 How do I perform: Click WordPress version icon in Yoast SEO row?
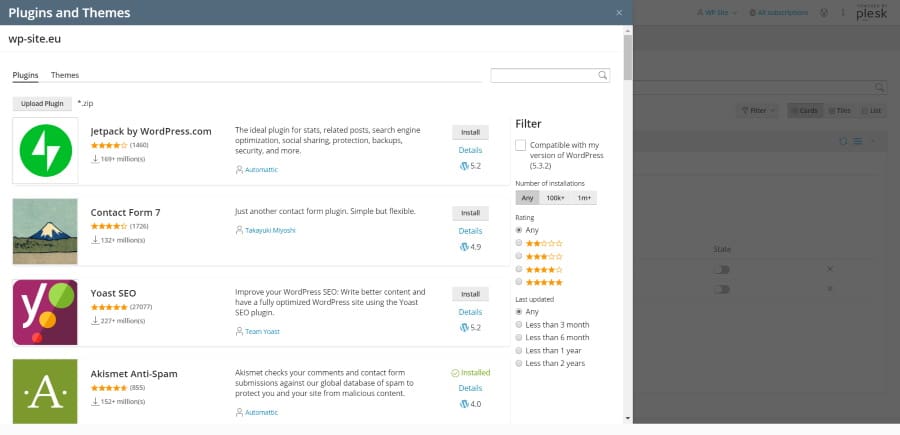coord(464,328)
